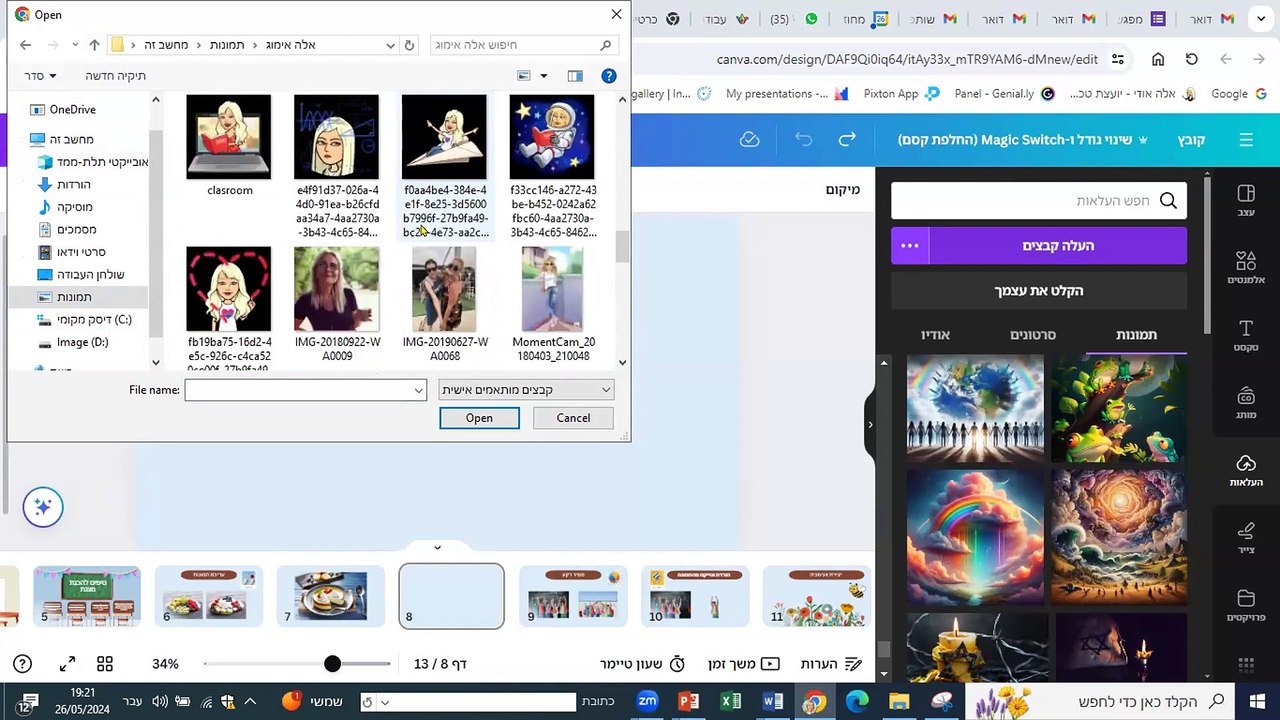Click הקלט את עצמך record yourself button
The image size is (1280, 720).
pyautogui.click(x=1039, y=291)
